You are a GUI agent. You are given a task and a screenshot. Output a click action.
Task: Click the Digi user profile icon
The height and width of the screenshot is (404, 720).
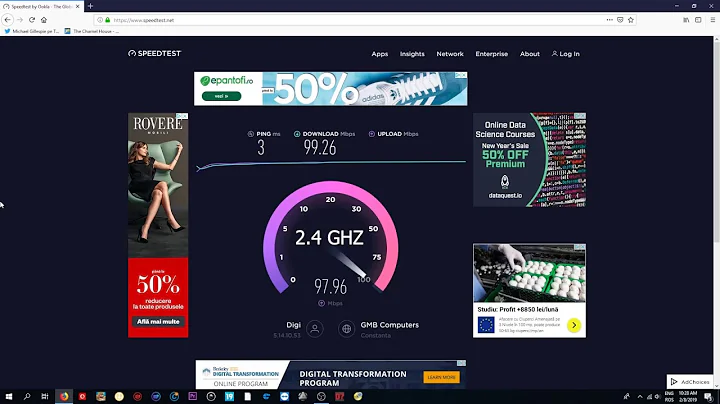(x=315, y=329)
